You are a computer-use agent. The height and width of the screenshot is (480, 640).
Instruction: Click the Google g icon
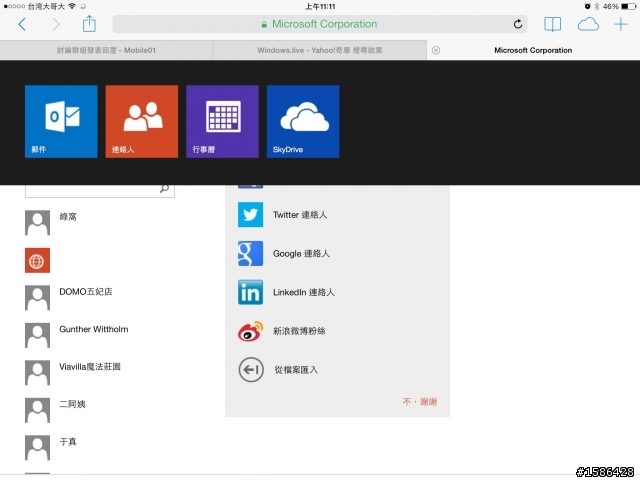(250, 253)
